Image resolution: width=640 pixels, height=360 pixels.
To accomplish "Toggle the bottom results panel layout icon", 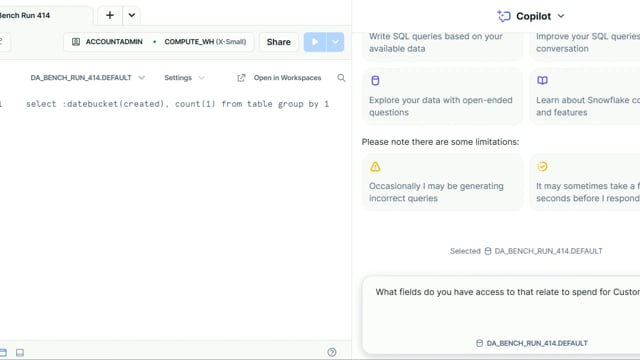I will click(x=20, y=352).
